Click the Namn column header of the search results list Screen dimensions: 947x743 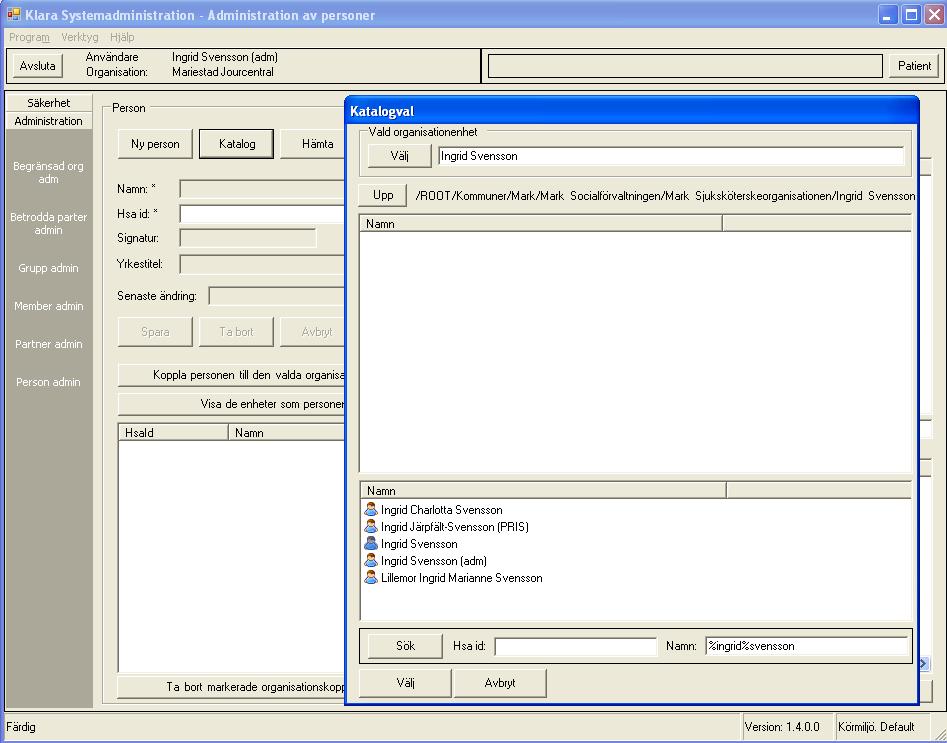tap(544, 491)
